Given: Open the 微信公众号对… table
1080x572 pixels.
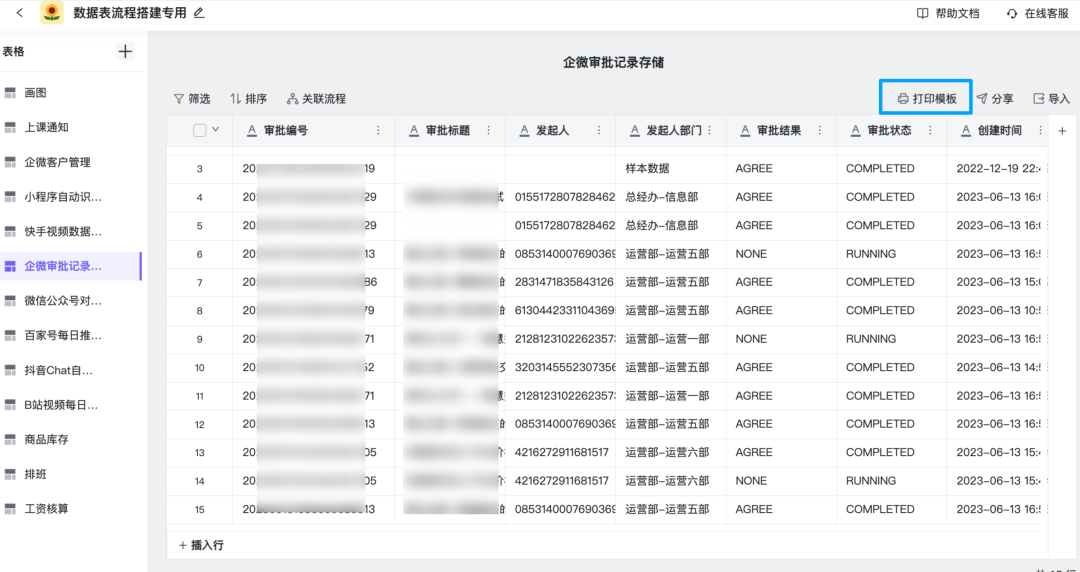Looking at the screenshot, I should point(71,300).
